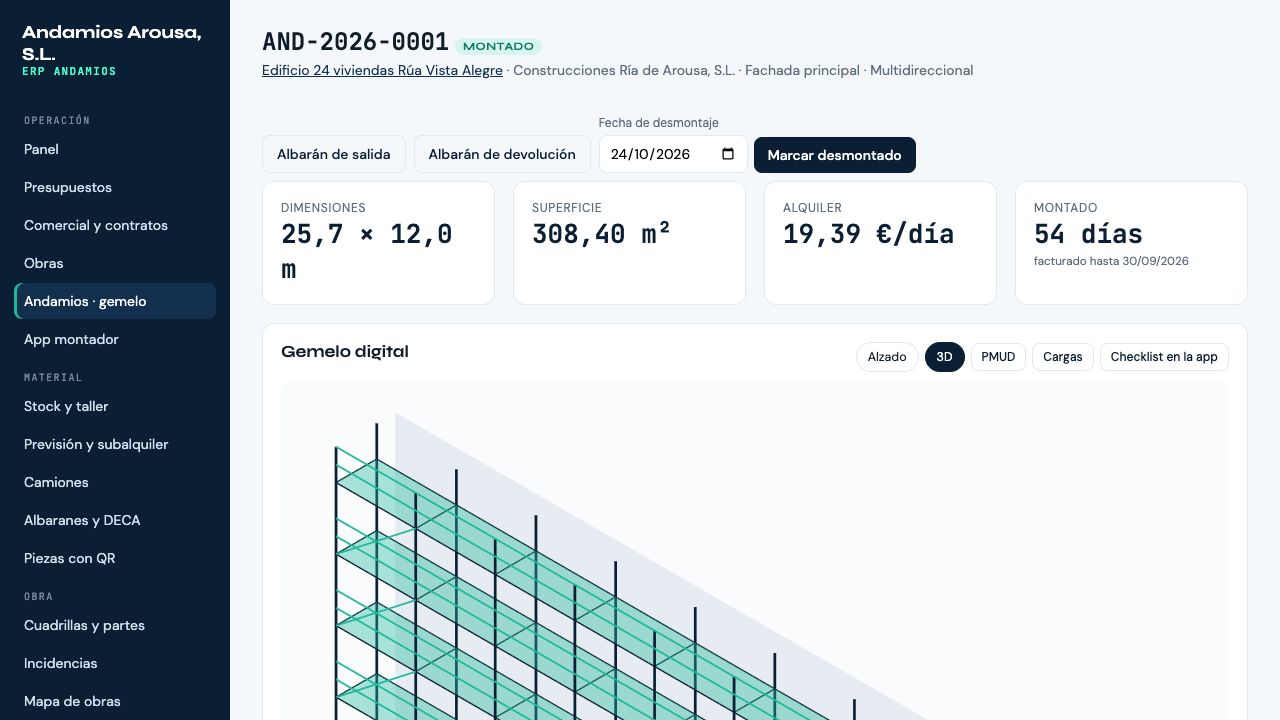Navigate to Camiones

[x=115, y=482]
